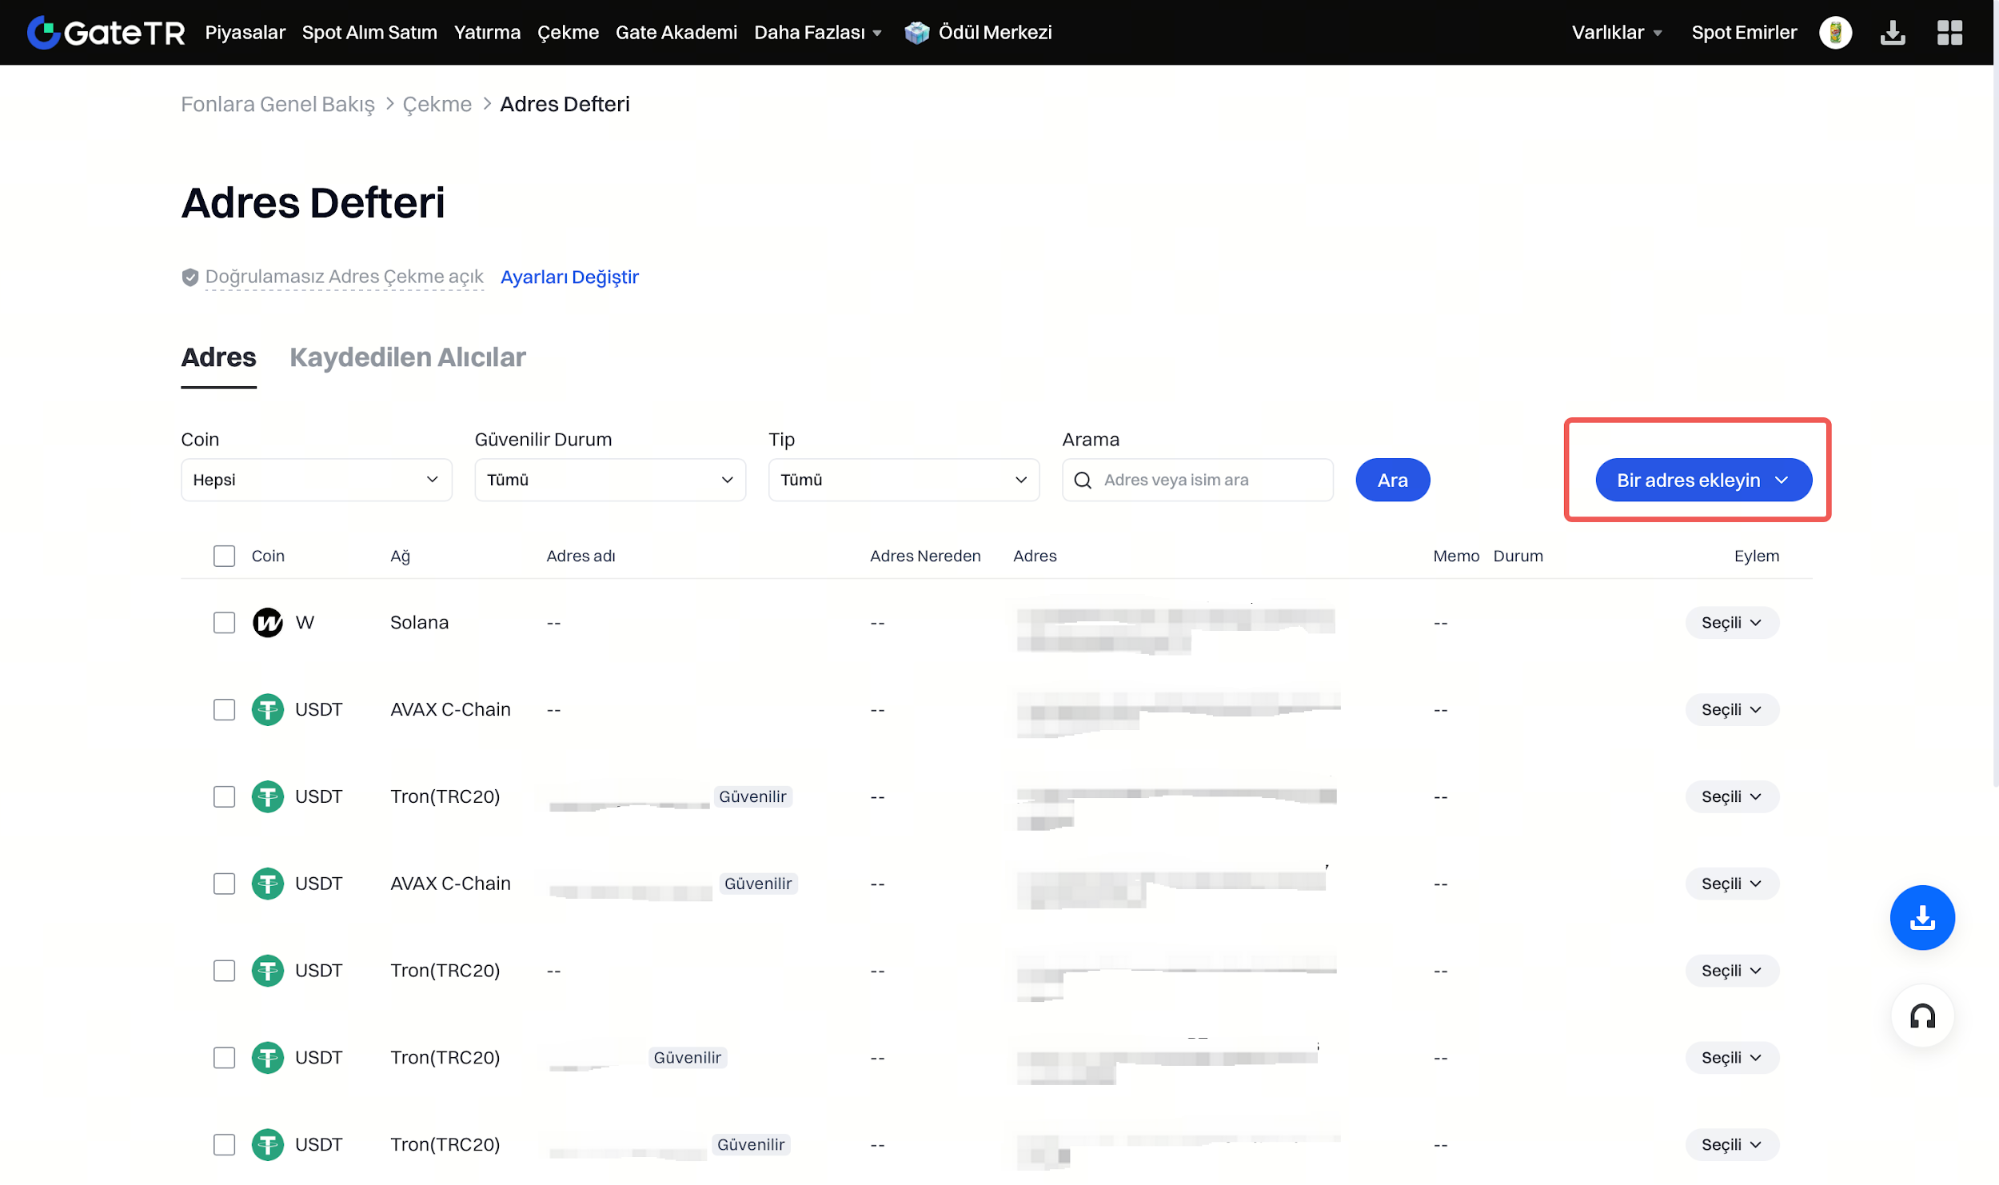Check the select-all checkbox in table header

(224, 556)
